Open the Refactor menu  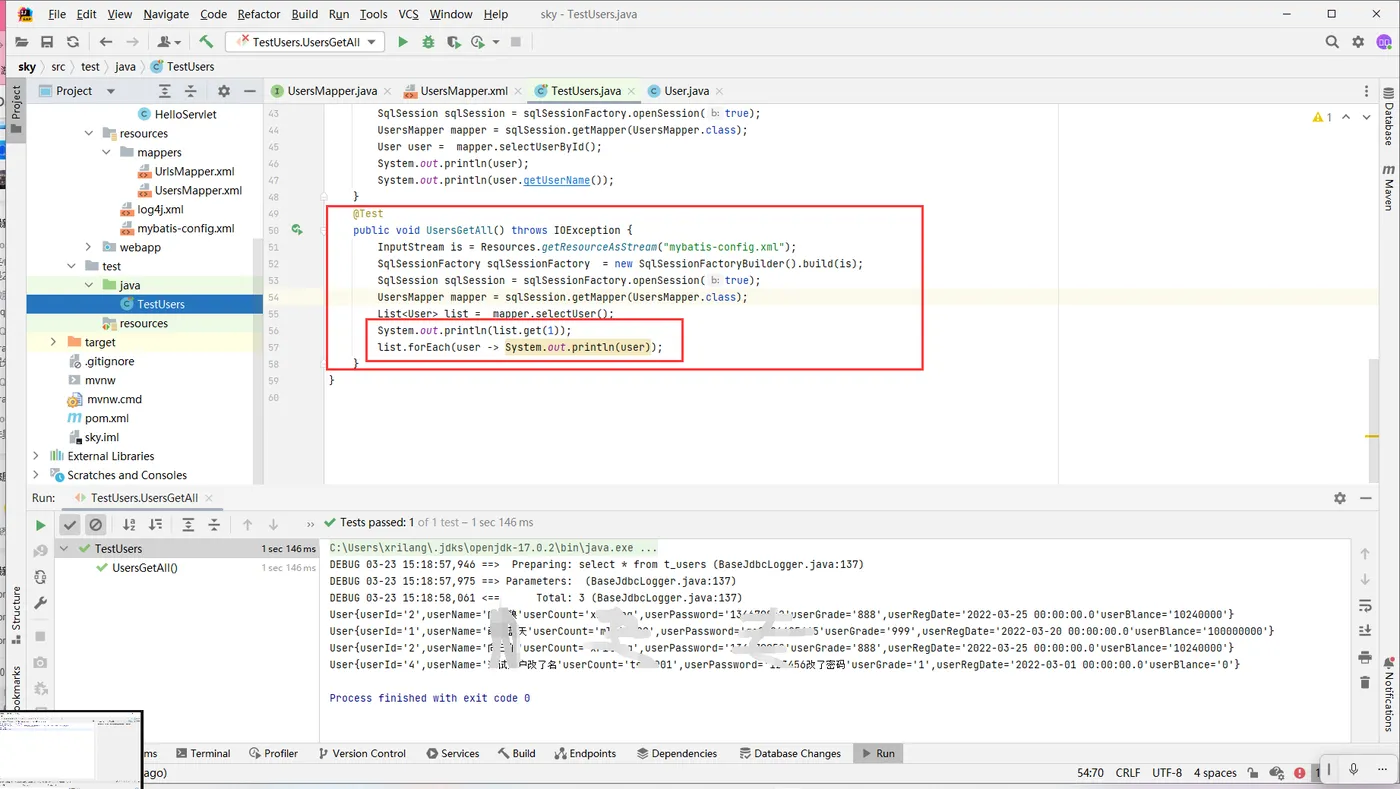259,14
